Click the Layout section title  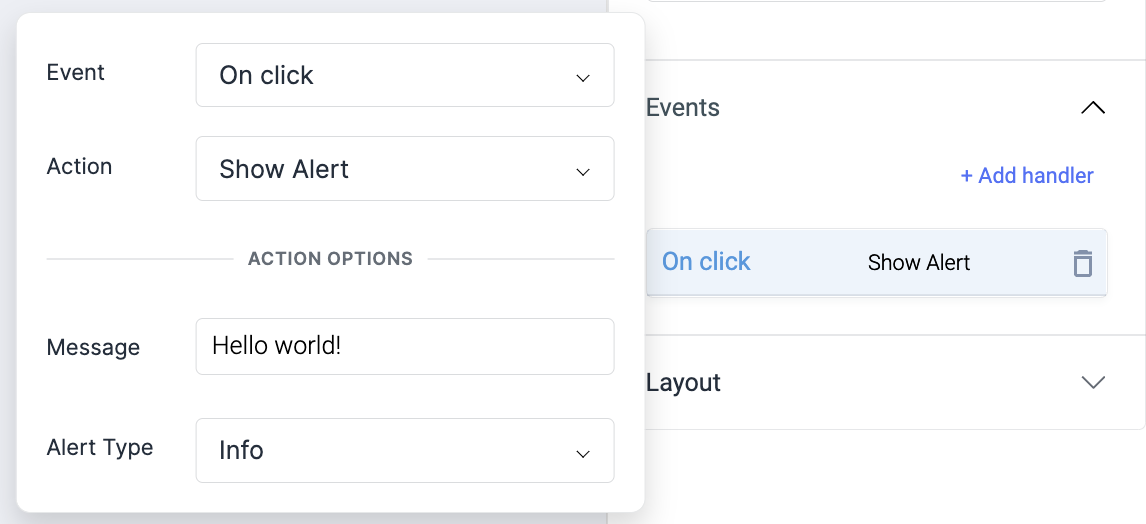click(684, 383)
